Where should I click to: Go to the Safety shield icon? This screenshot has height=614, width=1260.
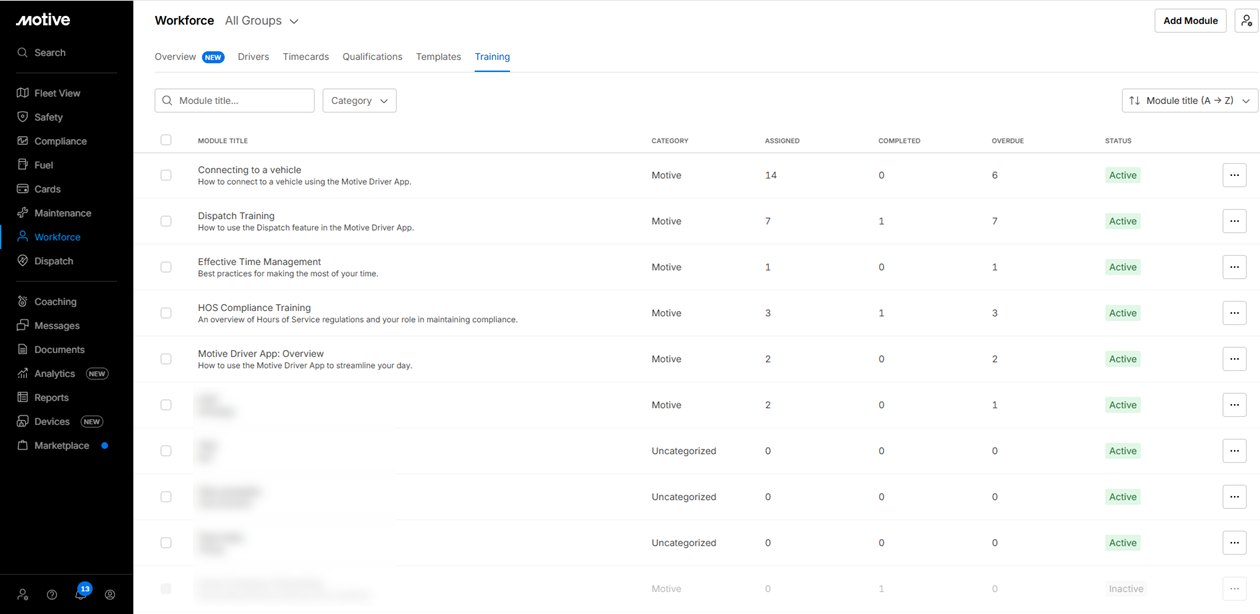point(23,117)
